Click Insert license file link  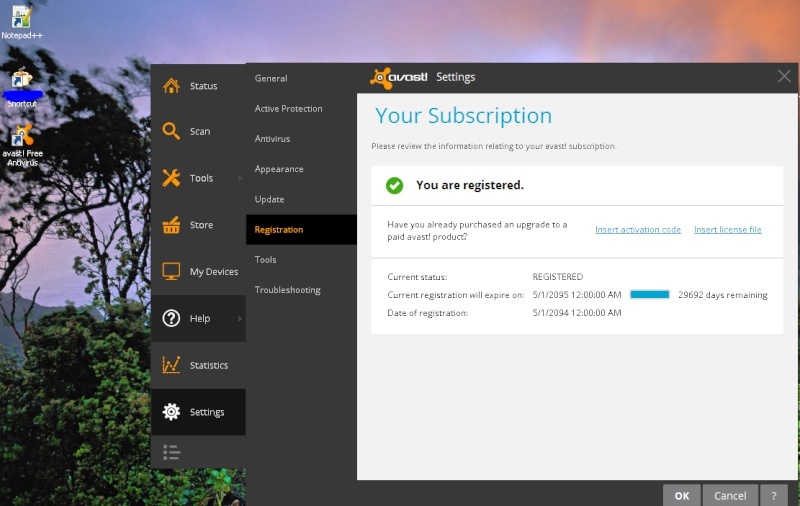(x=728, y=230)
